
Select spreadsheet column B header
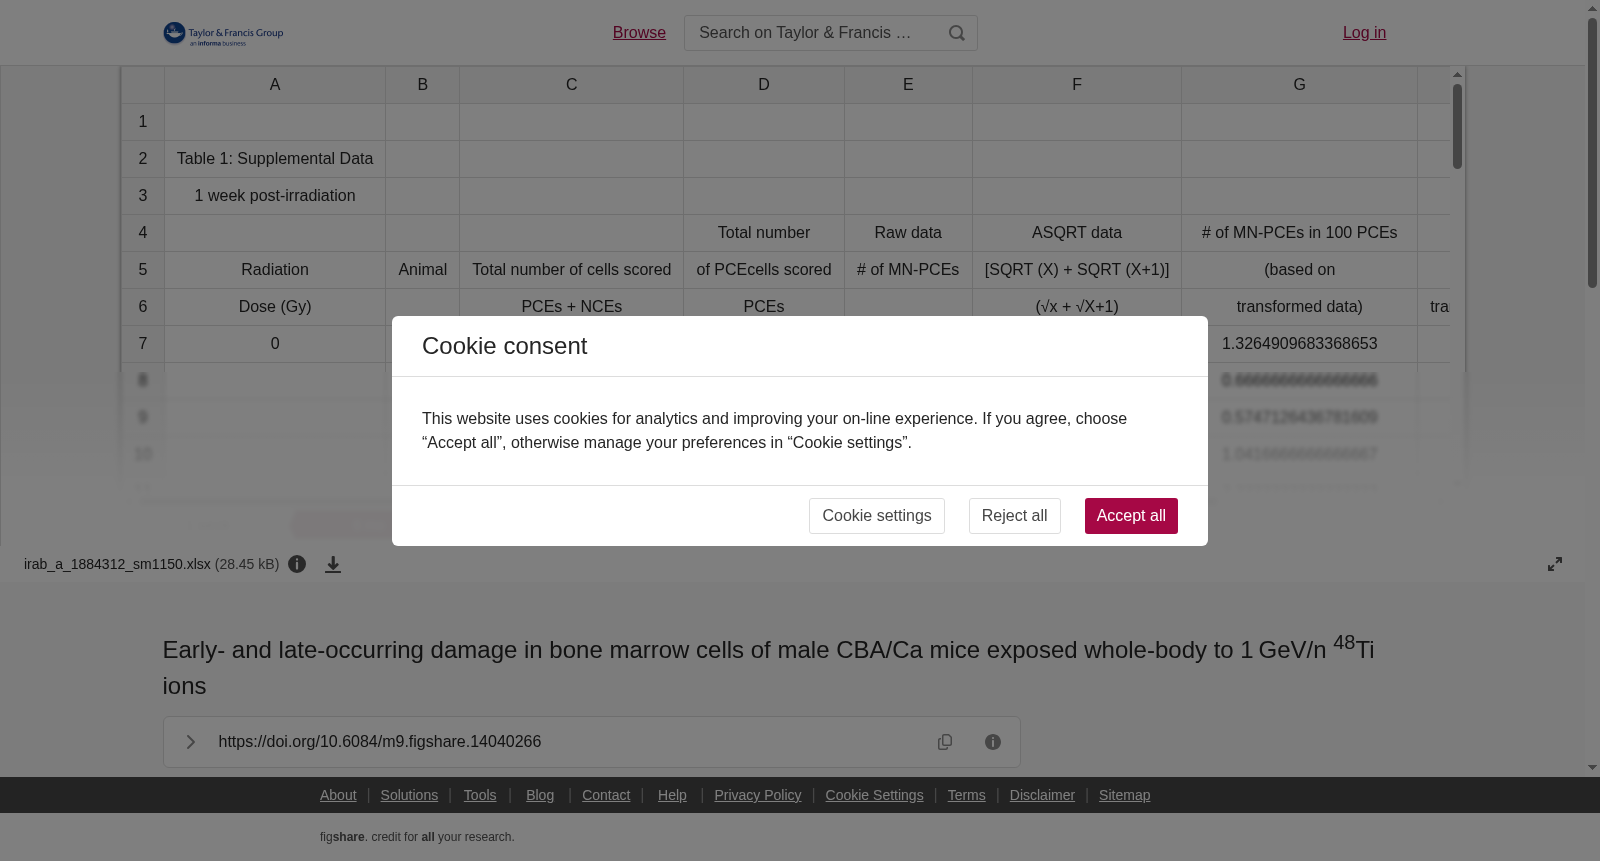pos(423,85)
